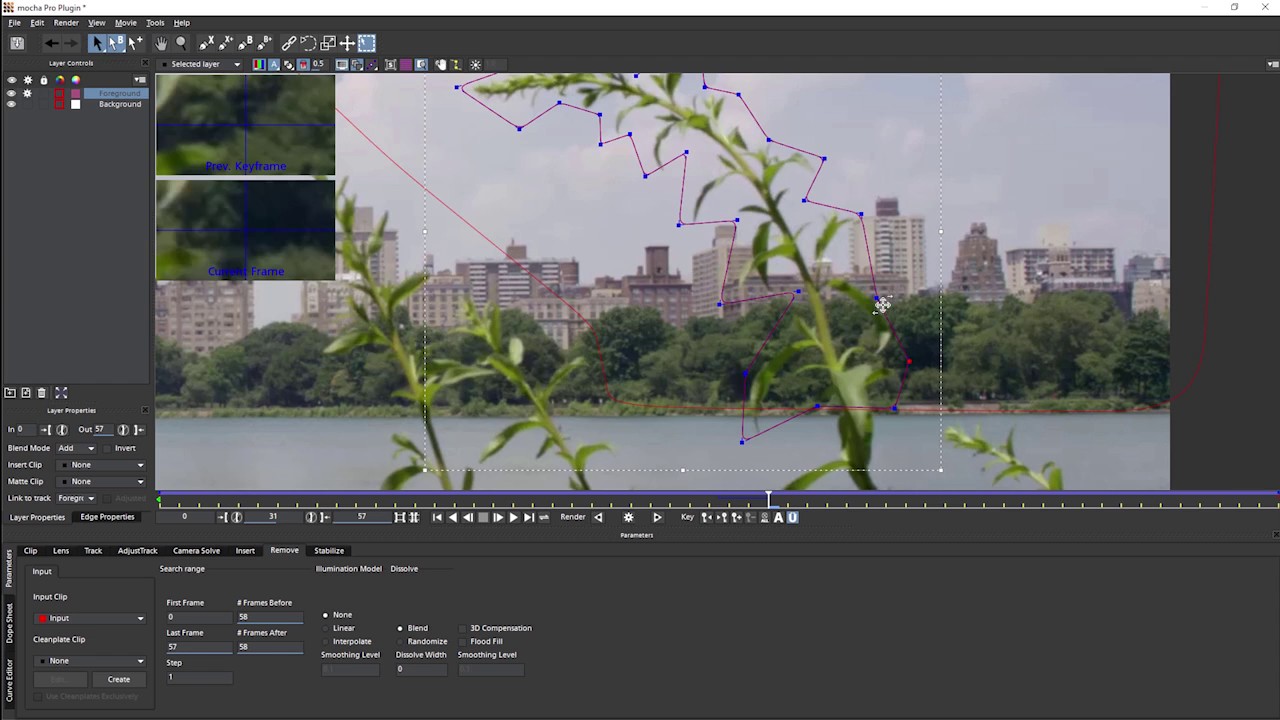The width and height of the screenshot is (1280, 720).
Task: Open the Link to track dropdown
Action: coord(76,498)
